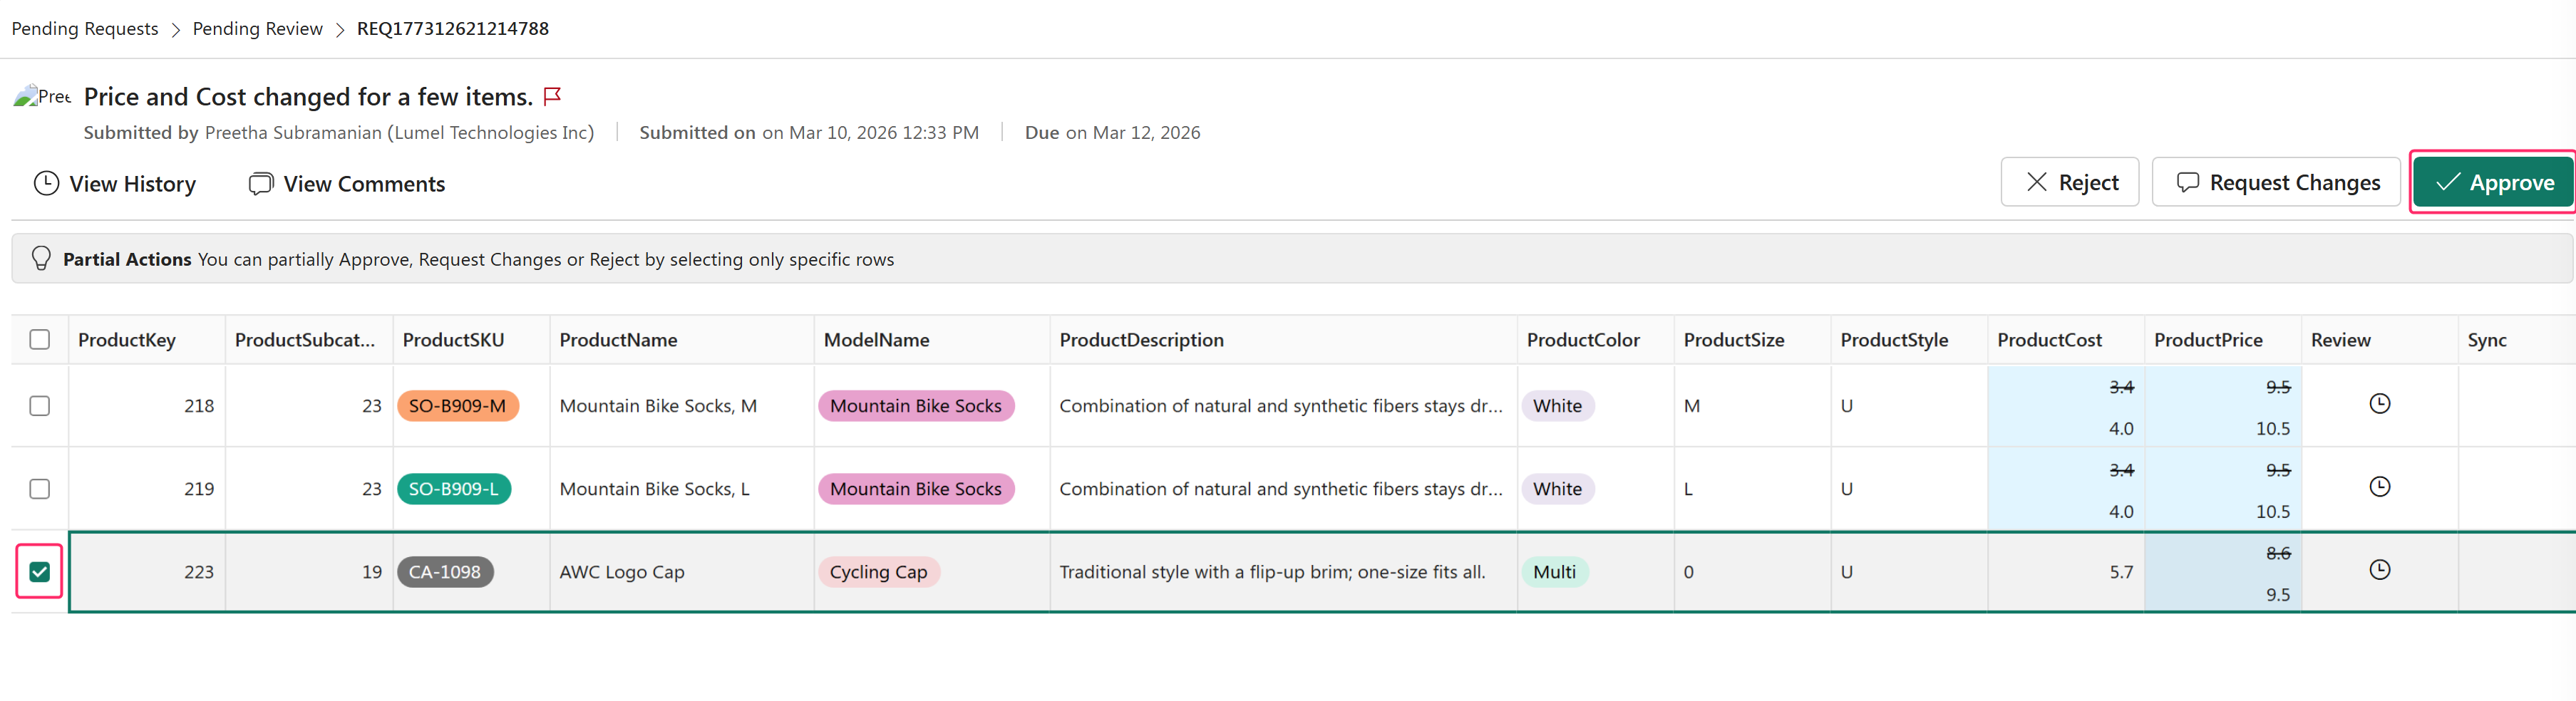Click the orange SO-B909-M SKU tag
The width and height of the screenshot is (2576, 701).
(457, 406)
